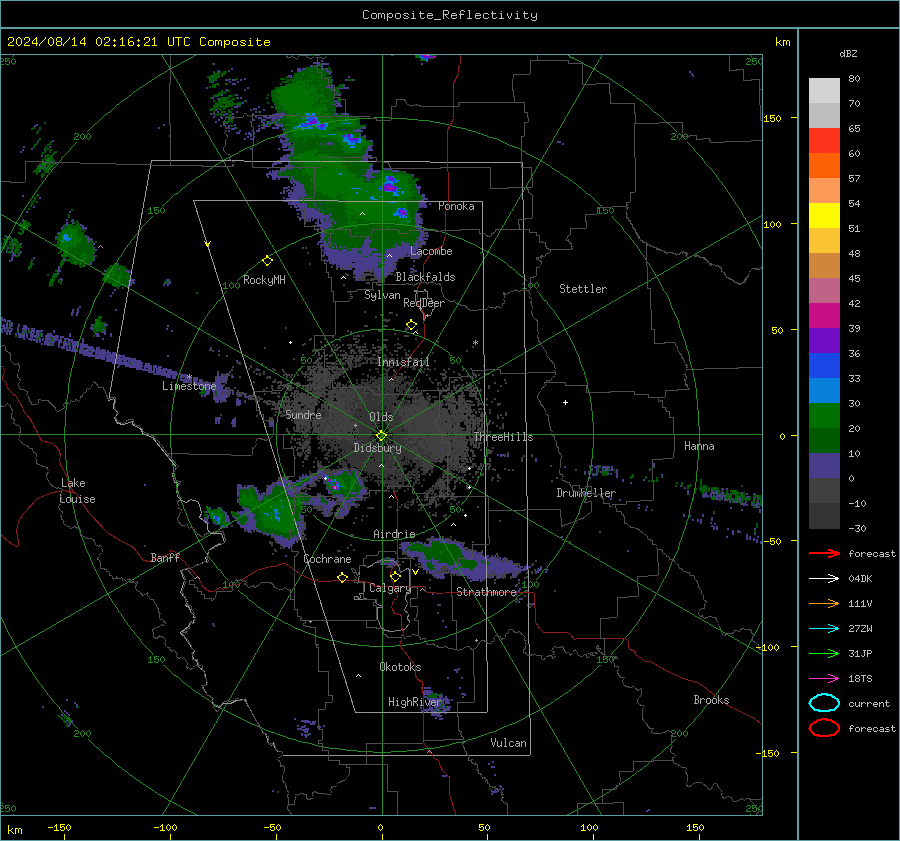Screen dimensions: 900x841
Task: Click the yellow diamond marker near RedDeer
Action: (411, 325)
